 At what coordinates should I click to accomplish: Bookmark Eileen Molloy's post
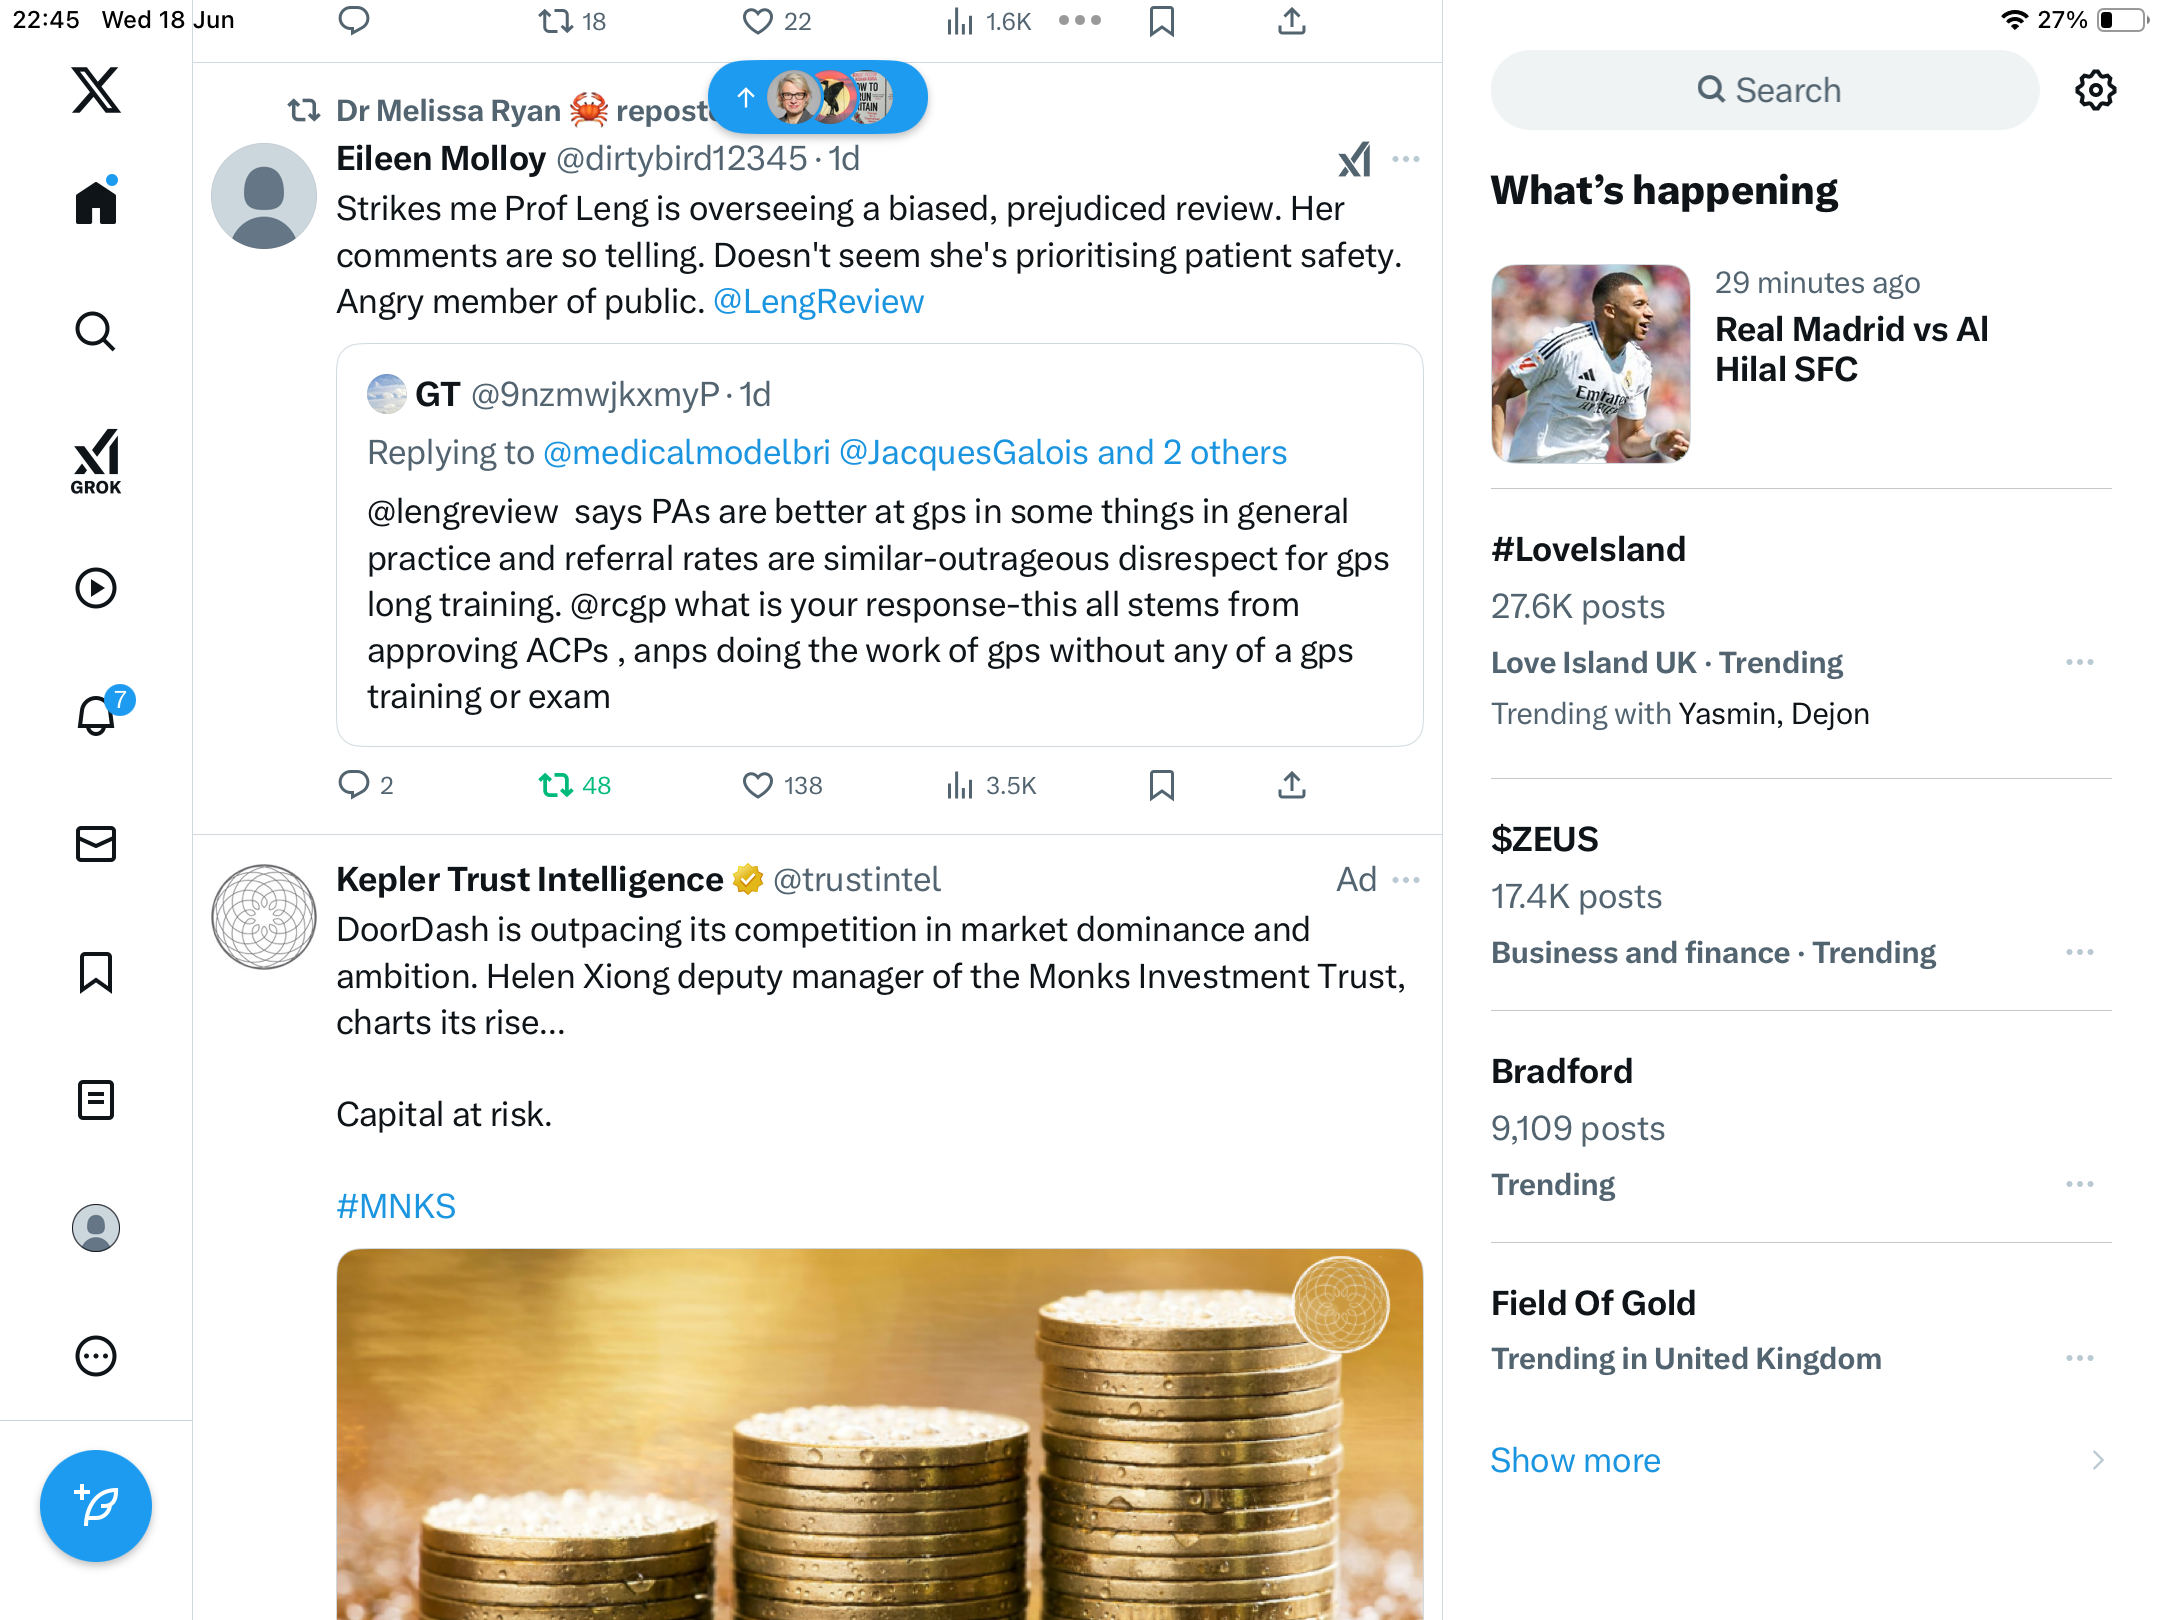(x=1161, y=786)
